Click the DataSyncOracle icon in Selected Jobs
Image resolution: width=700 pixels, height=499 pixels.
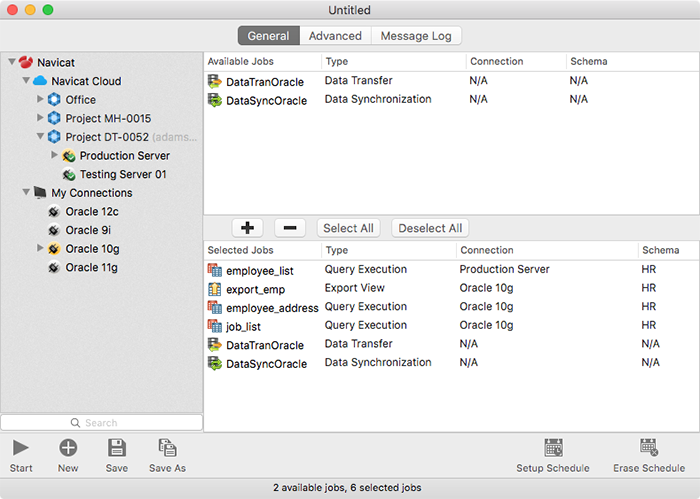215,363
